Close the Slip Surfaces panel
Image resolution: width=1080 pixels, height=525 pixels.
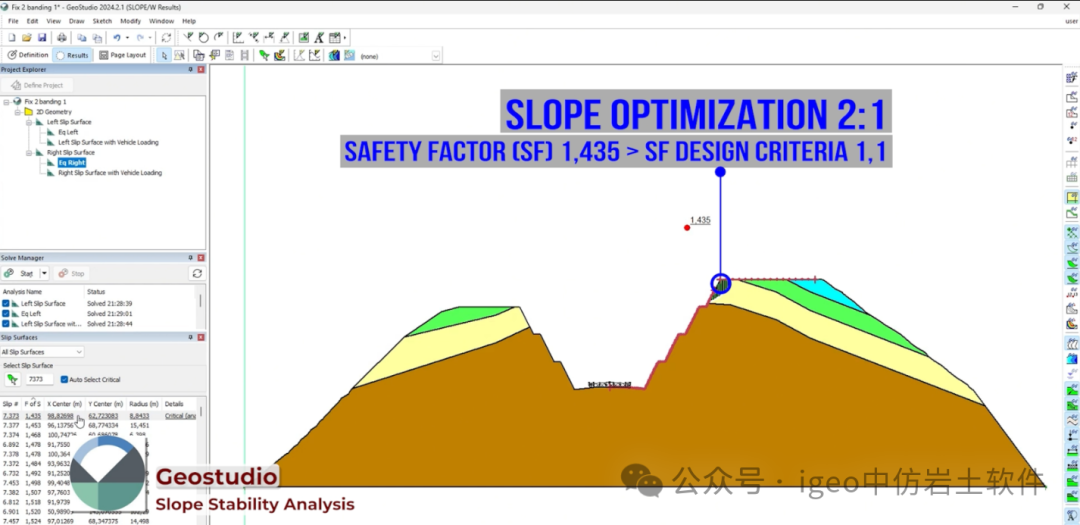point(201,338)
